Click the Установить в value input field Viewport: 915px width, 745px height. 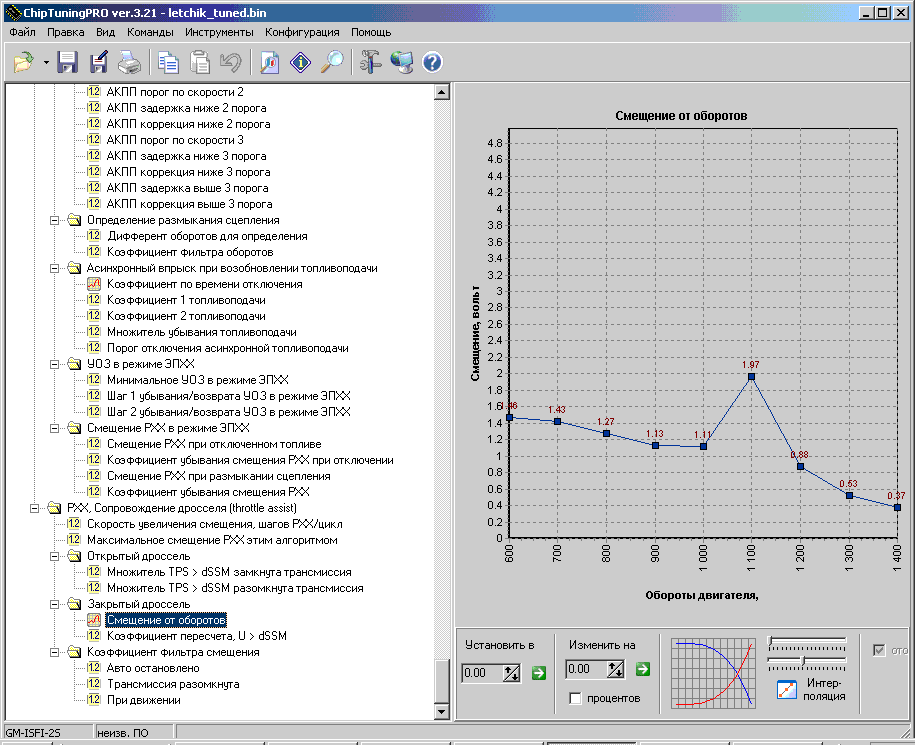(482, 673)
